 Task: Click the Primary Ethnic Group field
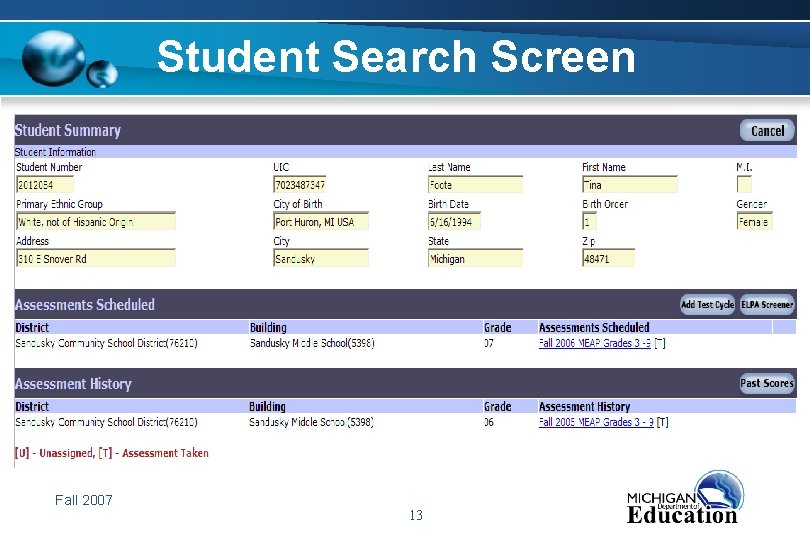pos(96,222)
